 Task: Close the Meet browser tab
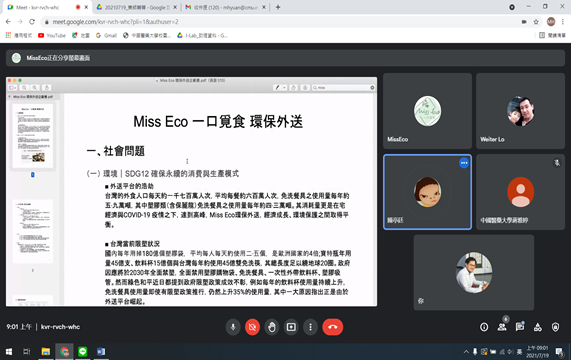(86, 7)
